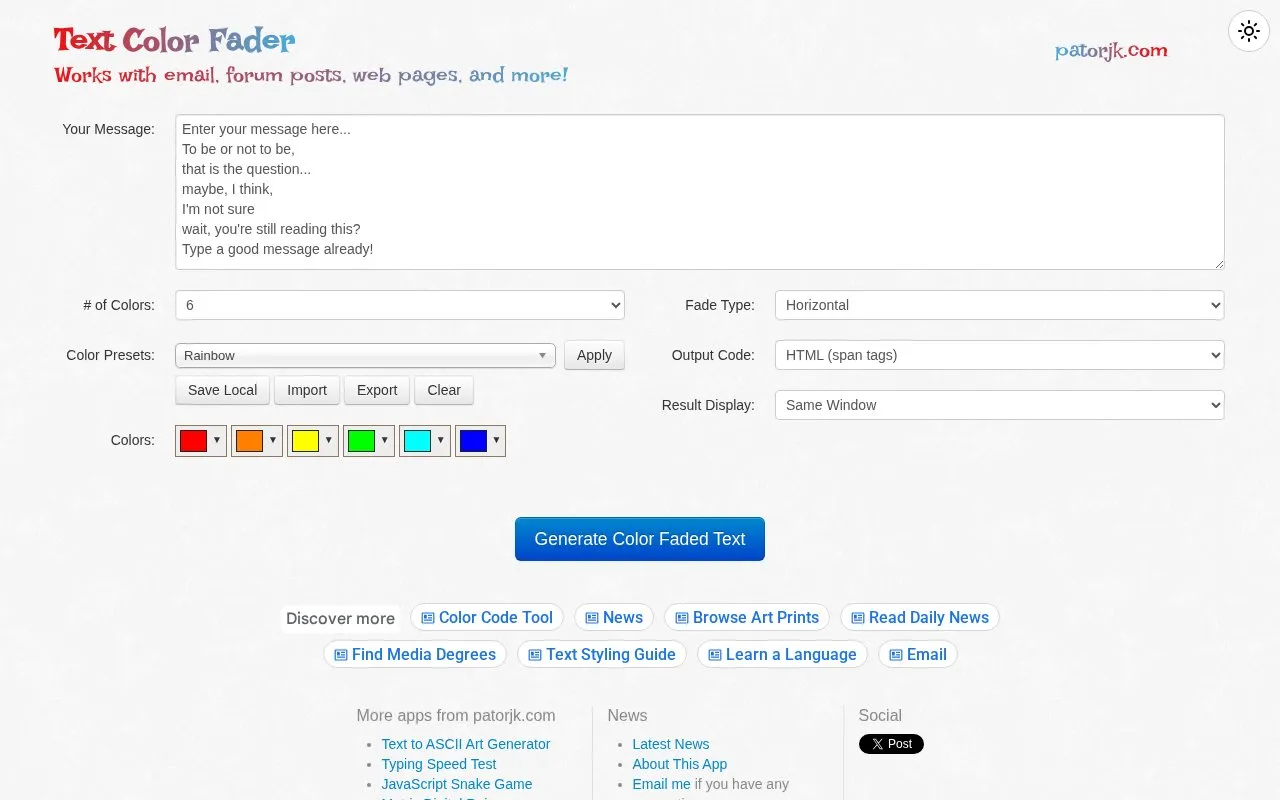The image size is (1280, 800).
Task: Open the Output Code dropdown
Action: [1000, 355]
